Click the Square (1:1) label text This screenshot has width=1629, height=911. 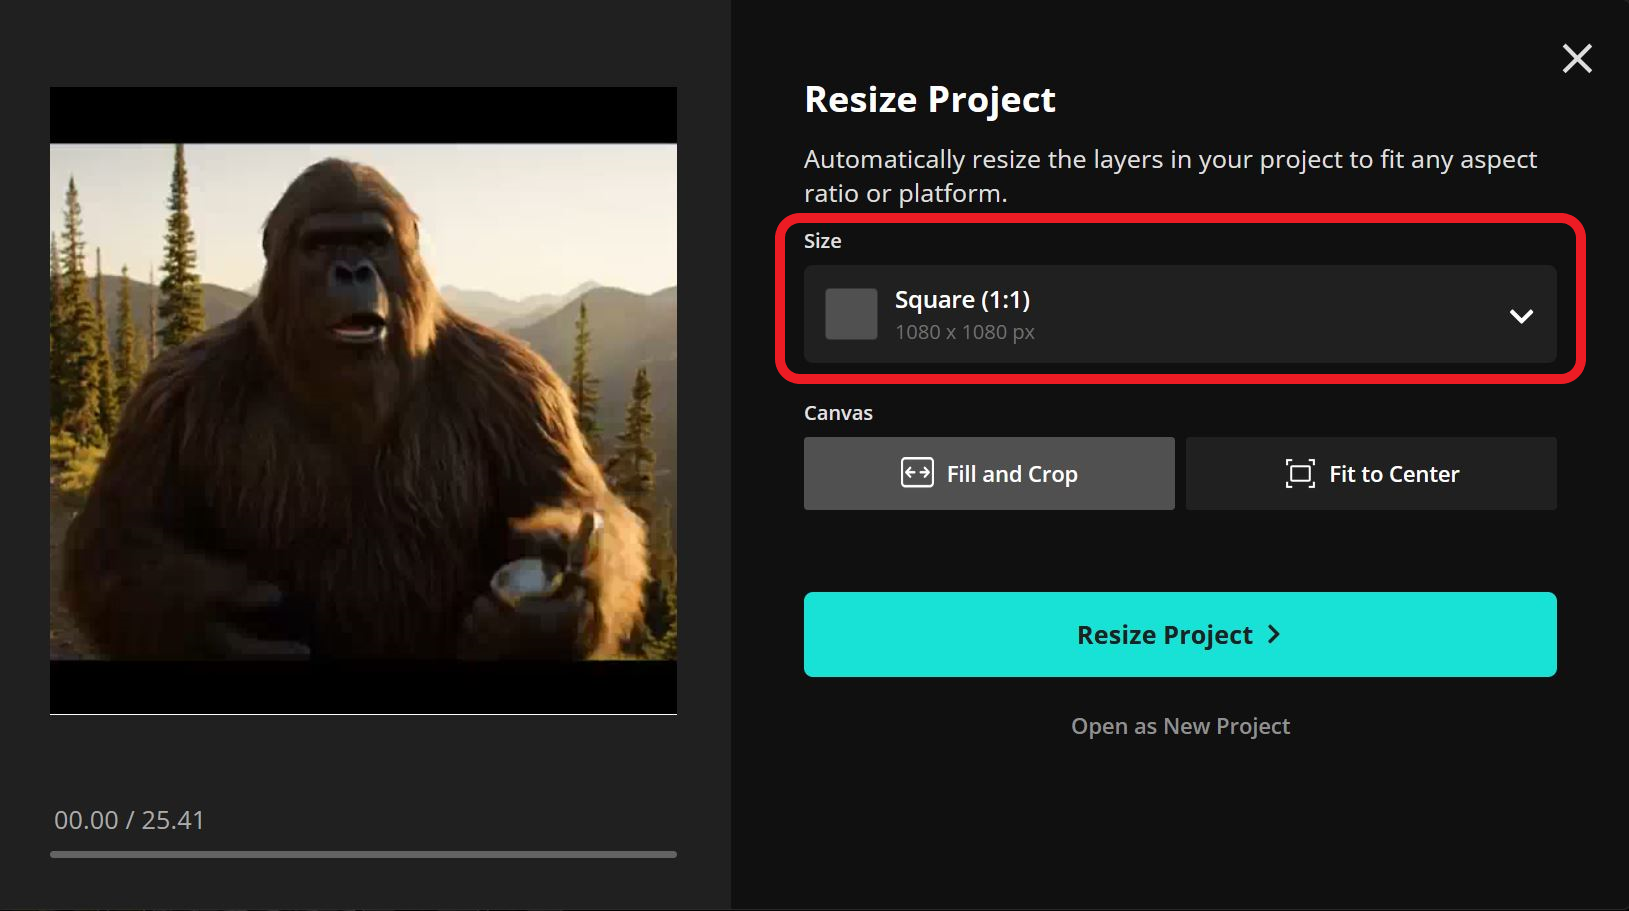[x=962, y=299]
